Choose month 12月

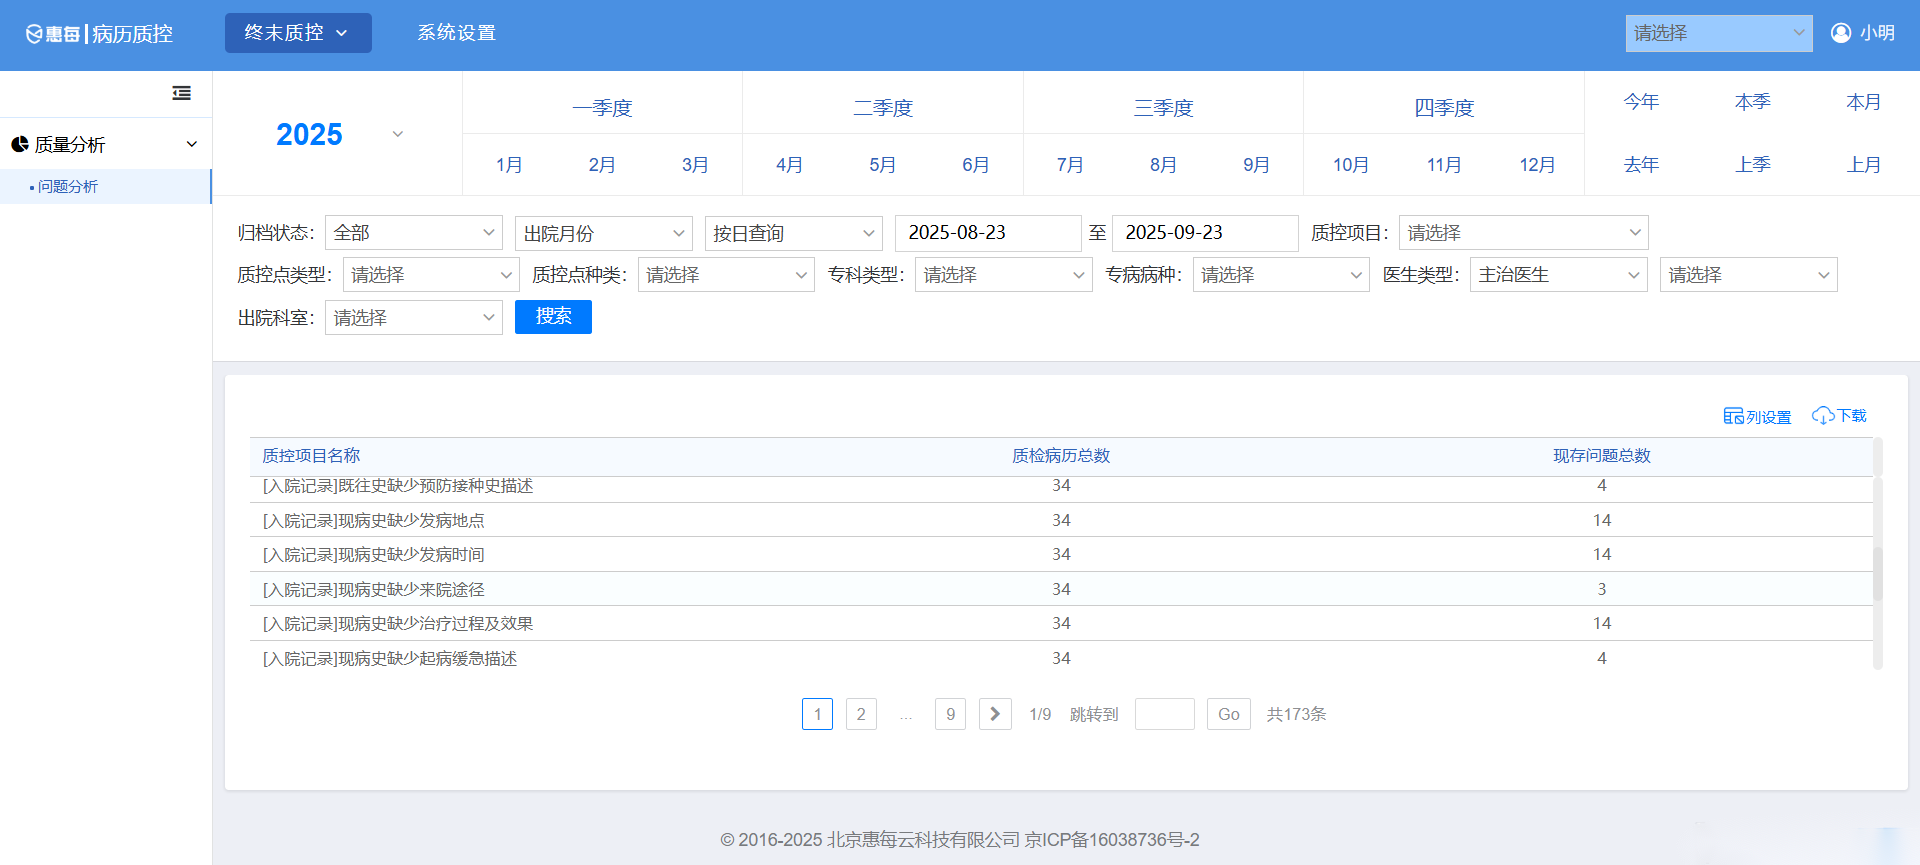1537,165
